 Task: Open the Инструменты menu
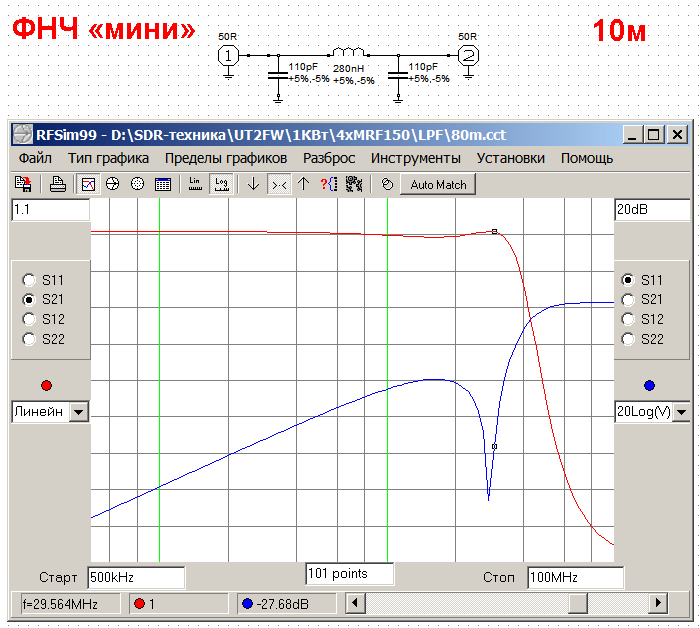tap(415, 158)
